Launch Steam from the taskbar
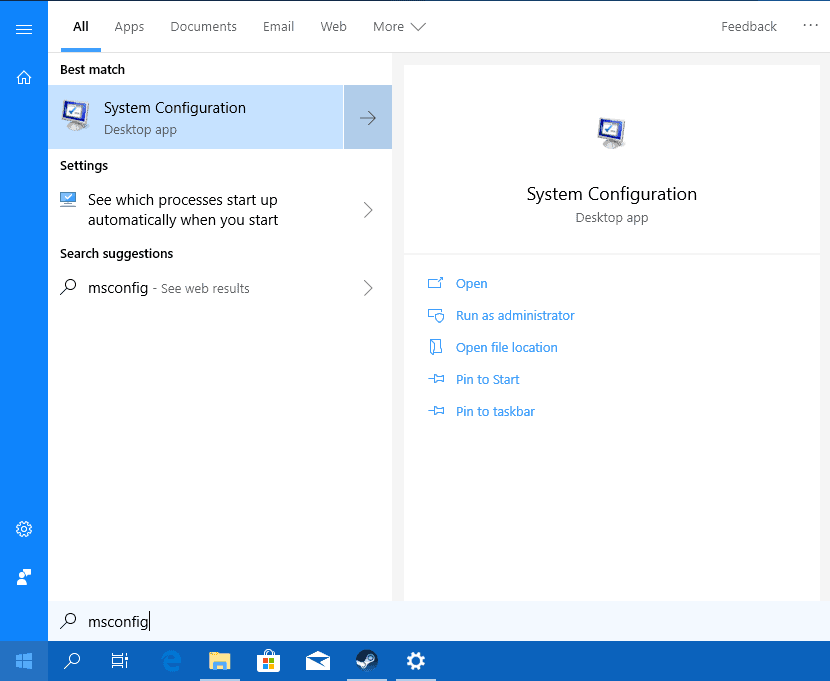The image size is (830, 681). [367, 661]
